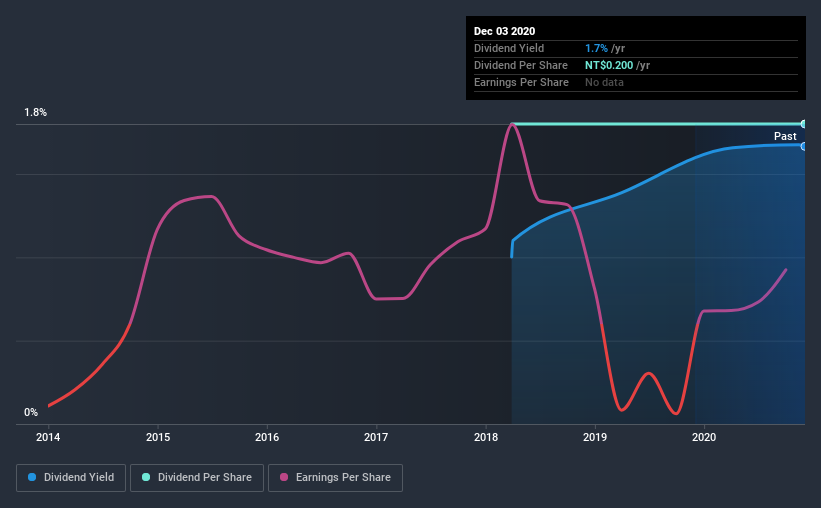Click the pink Earnings Per Share legend dot

coord(284,477)
